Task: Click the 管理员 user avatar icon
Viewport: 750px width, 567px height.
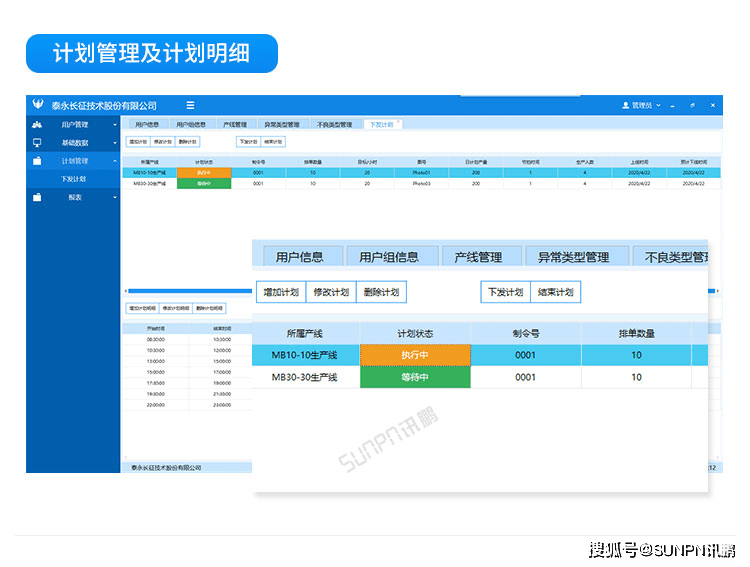Action: pos(625,105)
